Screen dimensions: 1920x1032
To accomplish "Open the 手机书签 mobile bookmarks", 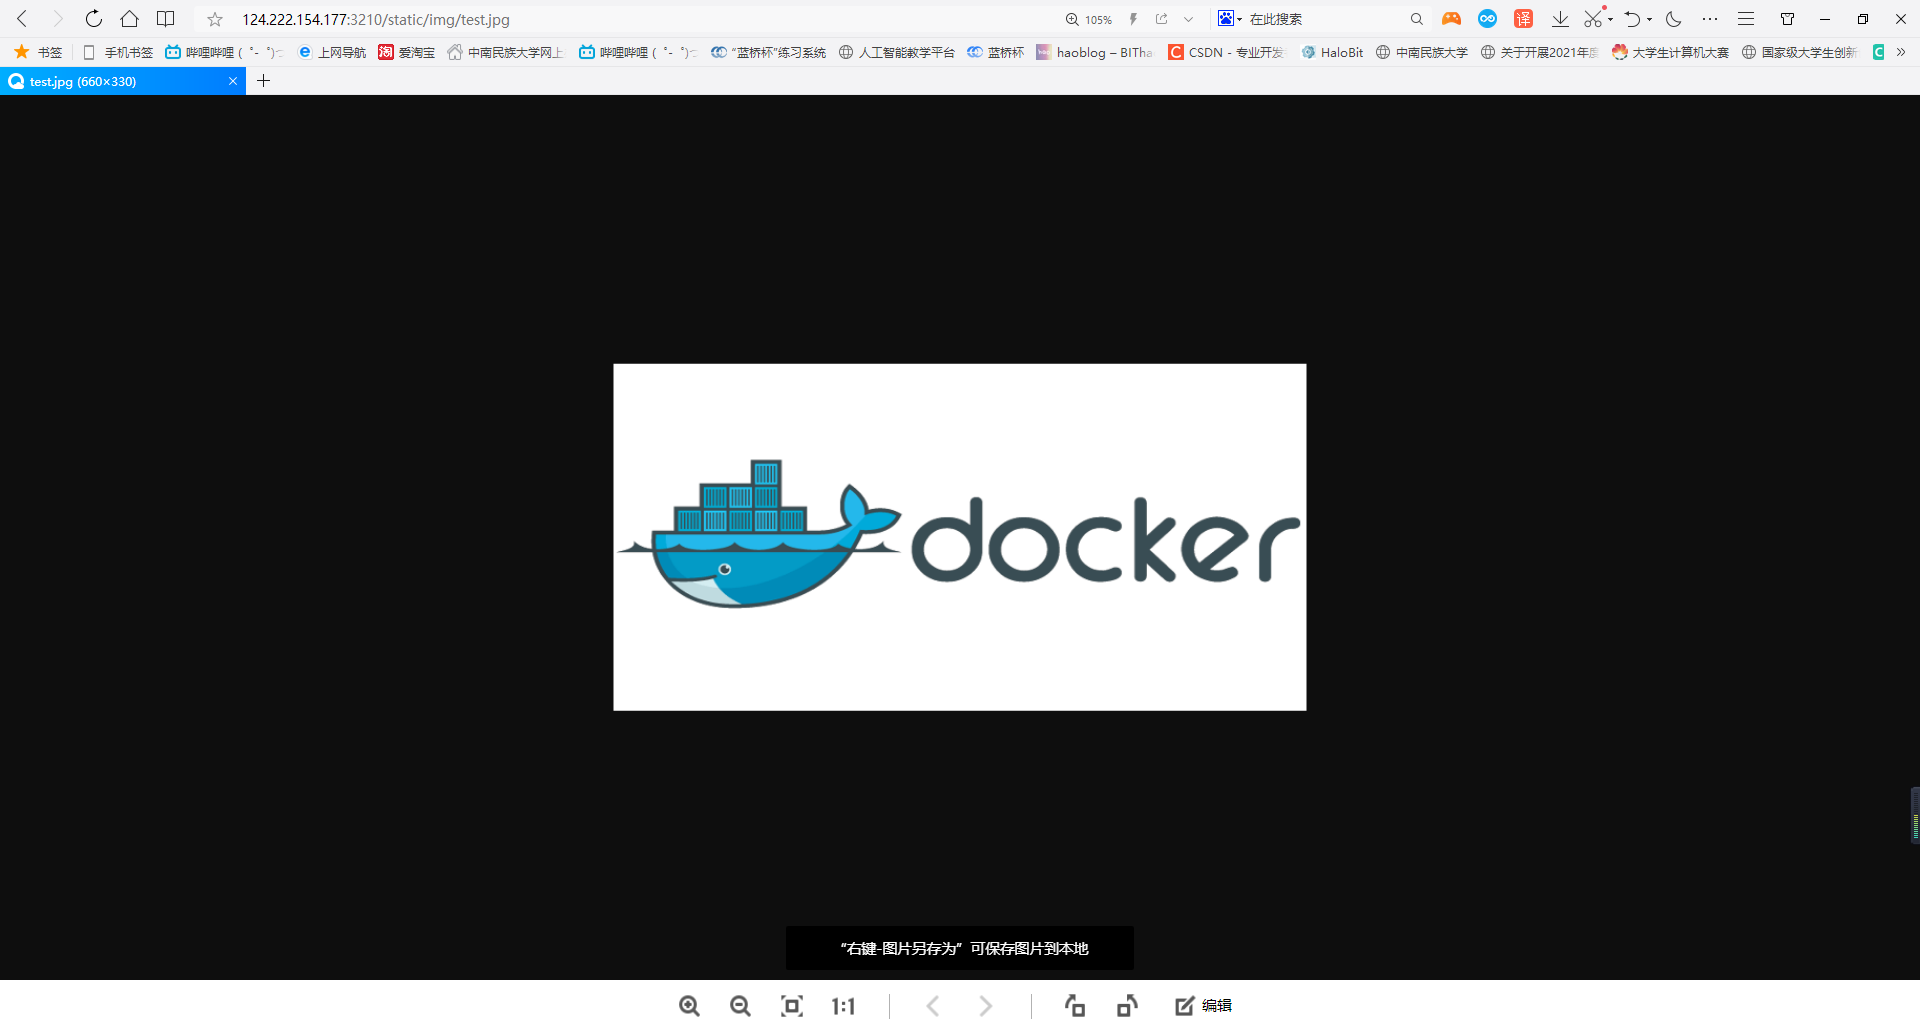I will (118, 52).
